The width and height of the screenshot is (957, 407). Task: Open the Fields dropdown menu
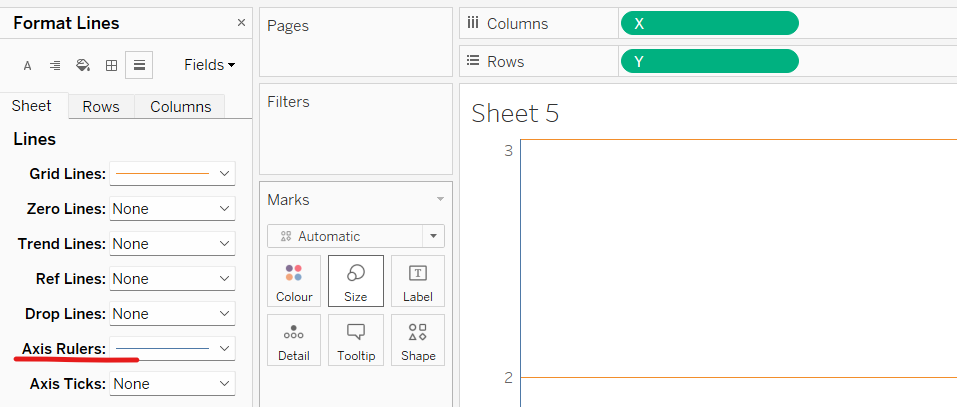click(x=209, y=65)
